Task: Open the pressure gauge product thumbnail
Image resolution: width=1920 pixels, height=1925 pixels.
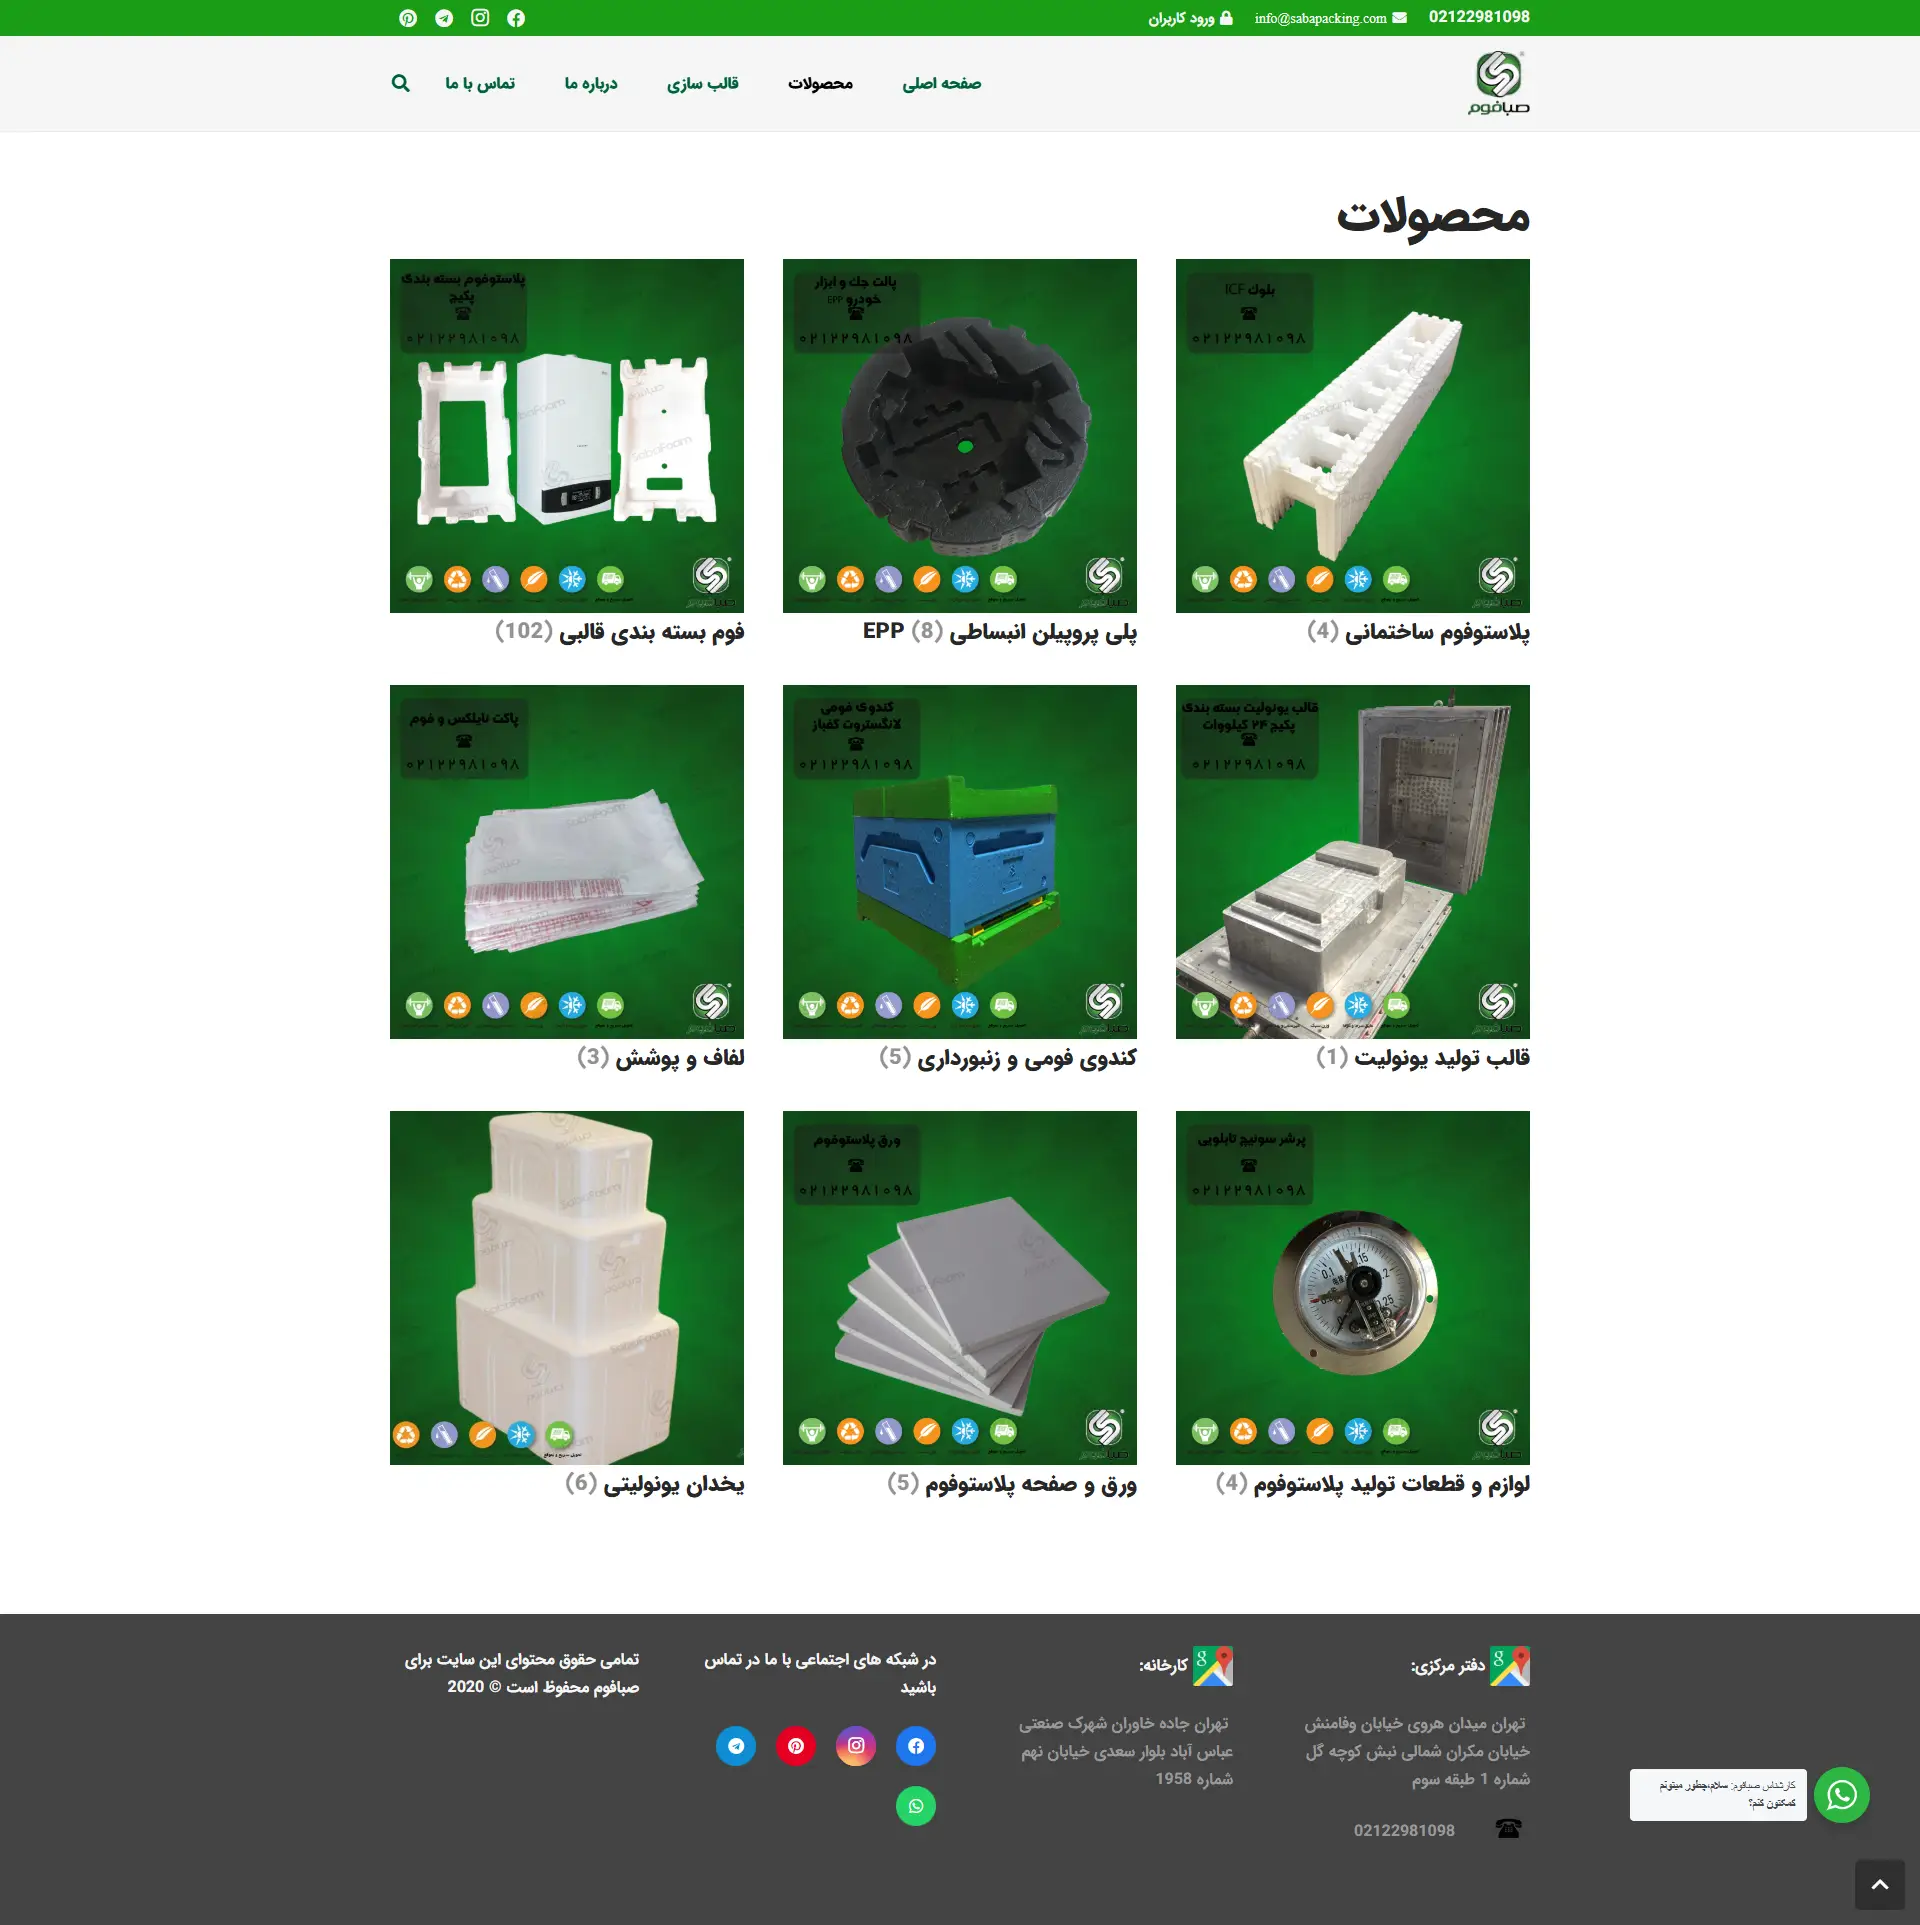Action: pyautogui.click(x=1352, y=1287)
